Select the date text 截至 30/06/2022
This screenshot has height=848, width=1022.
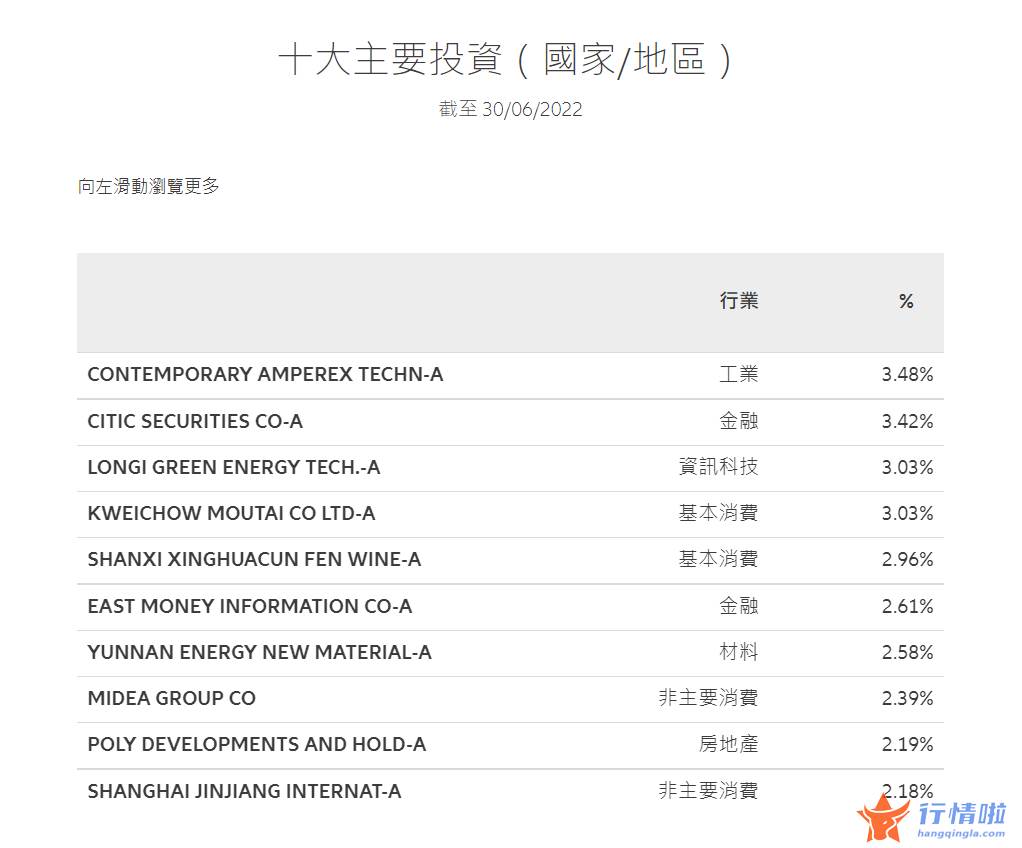point(510,109)
